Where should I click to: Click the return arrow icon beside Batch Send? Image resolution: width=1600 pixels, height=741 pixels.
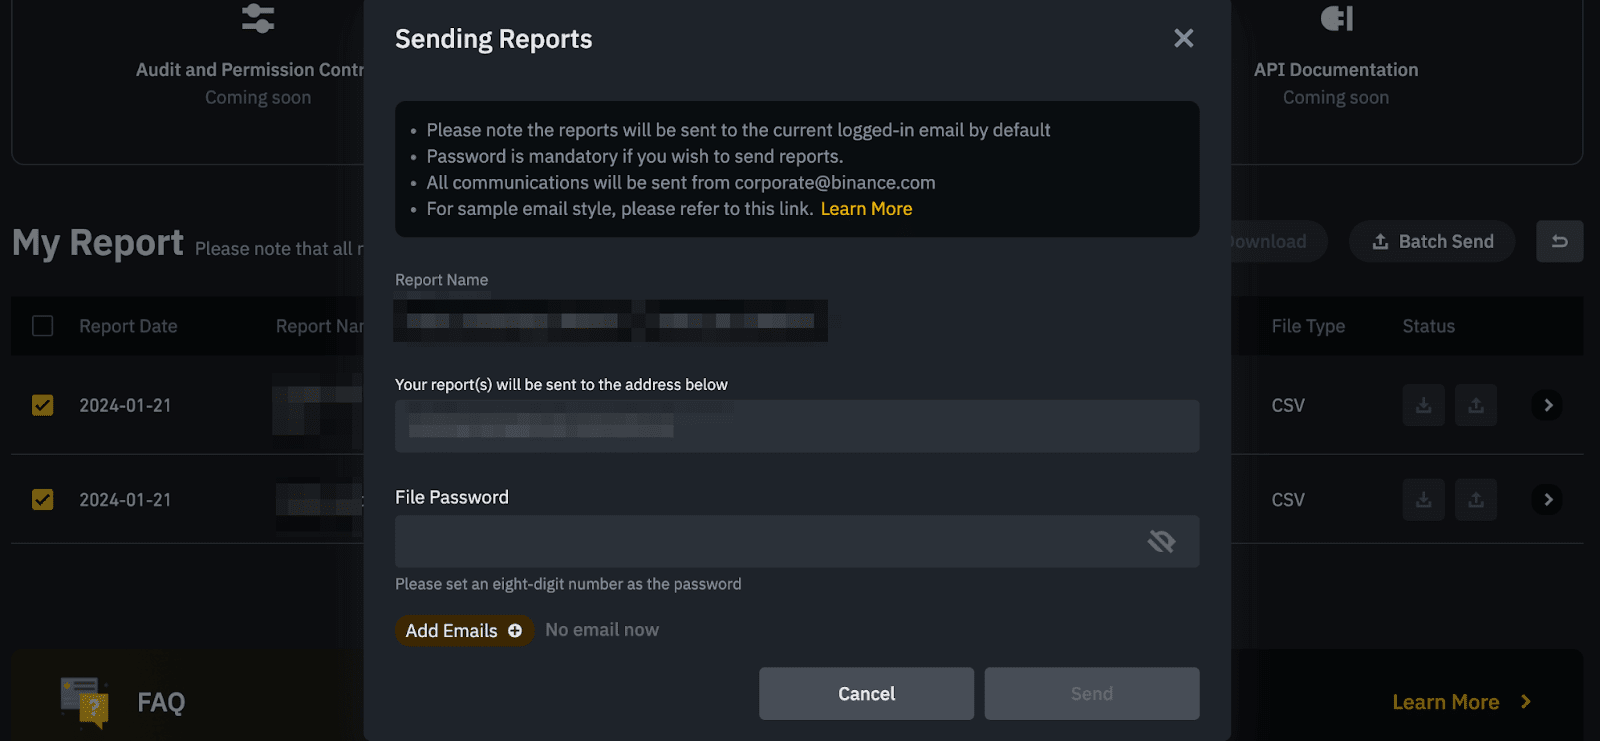1559,242
